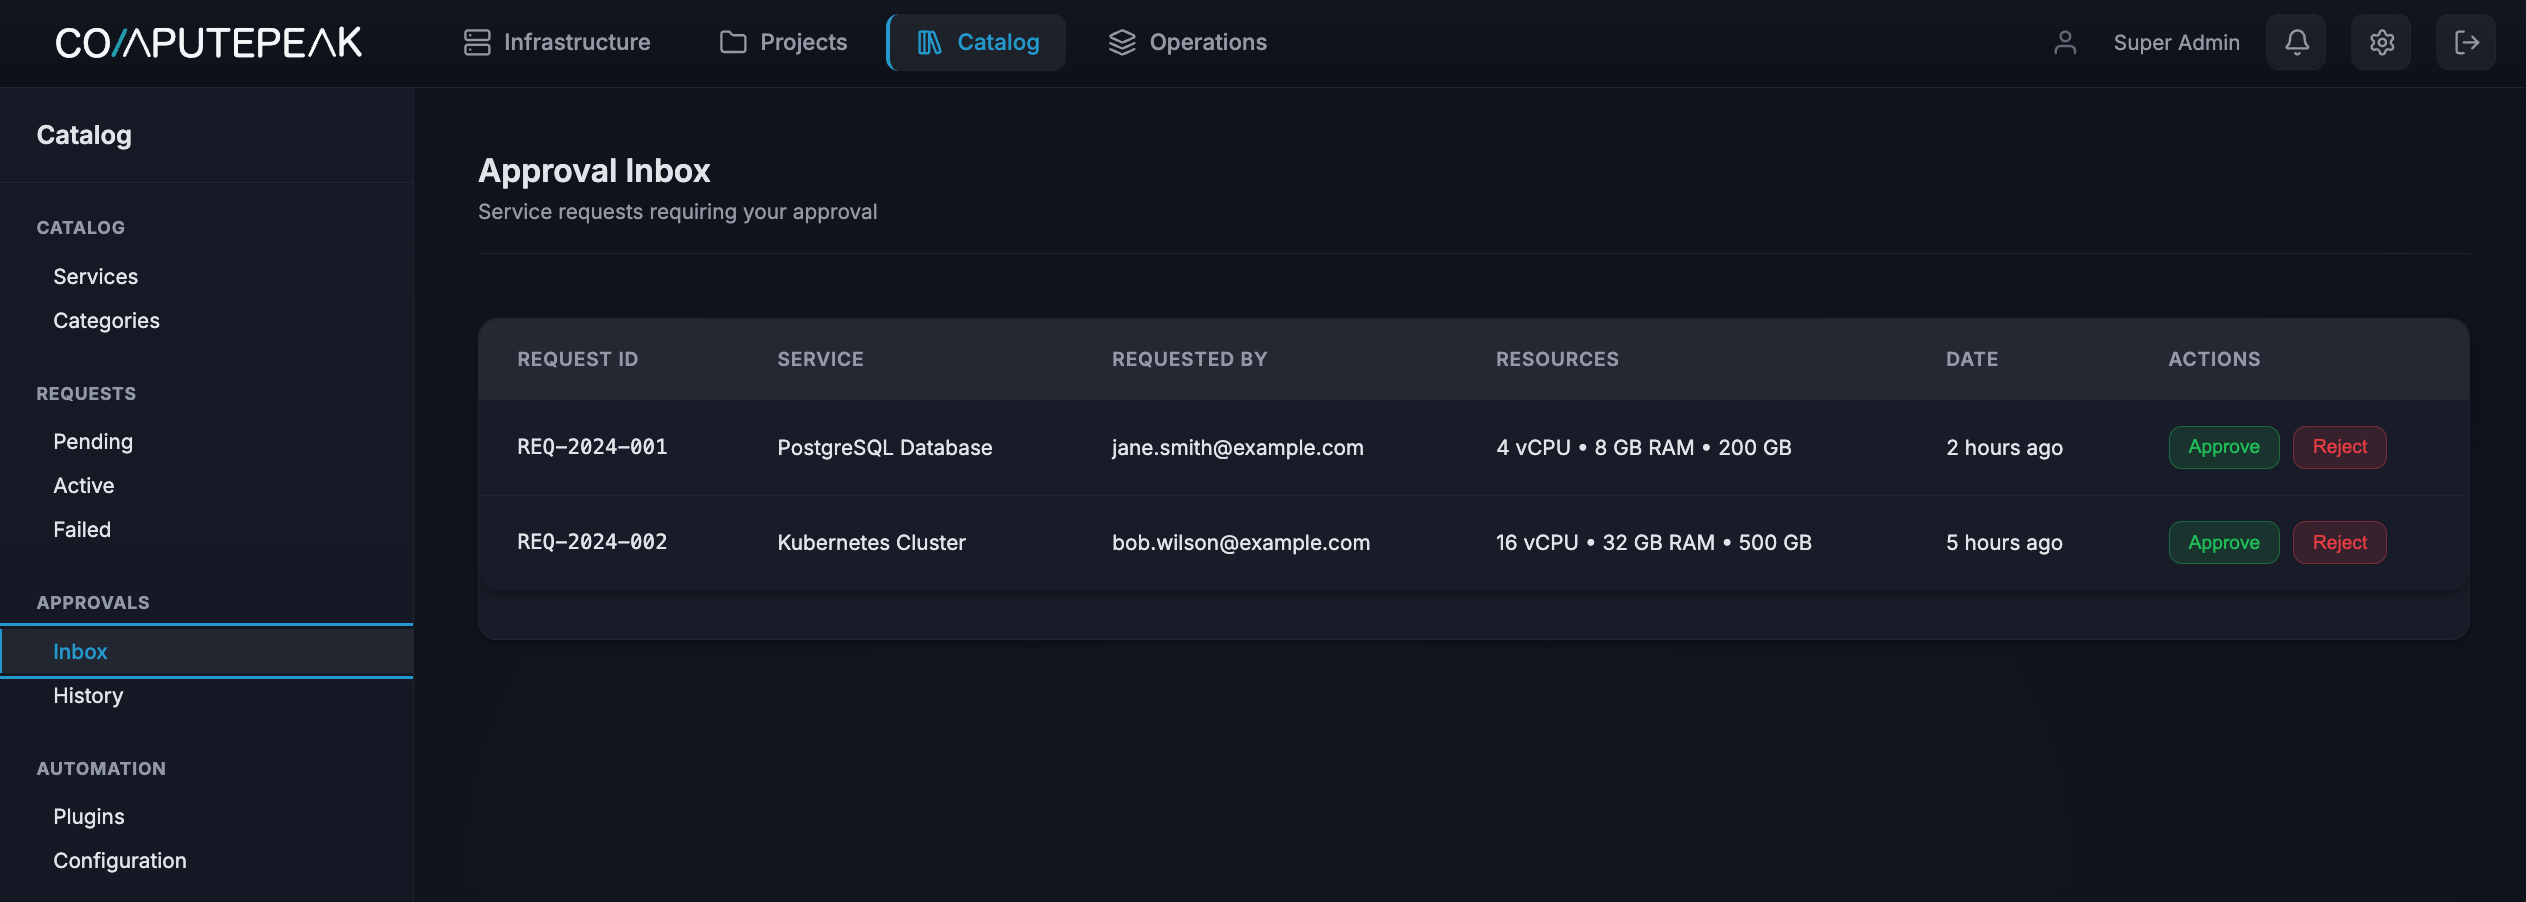Screen dimensions: 2526x902
Task: Click the logout icon
Action: tap(2466, 42)
